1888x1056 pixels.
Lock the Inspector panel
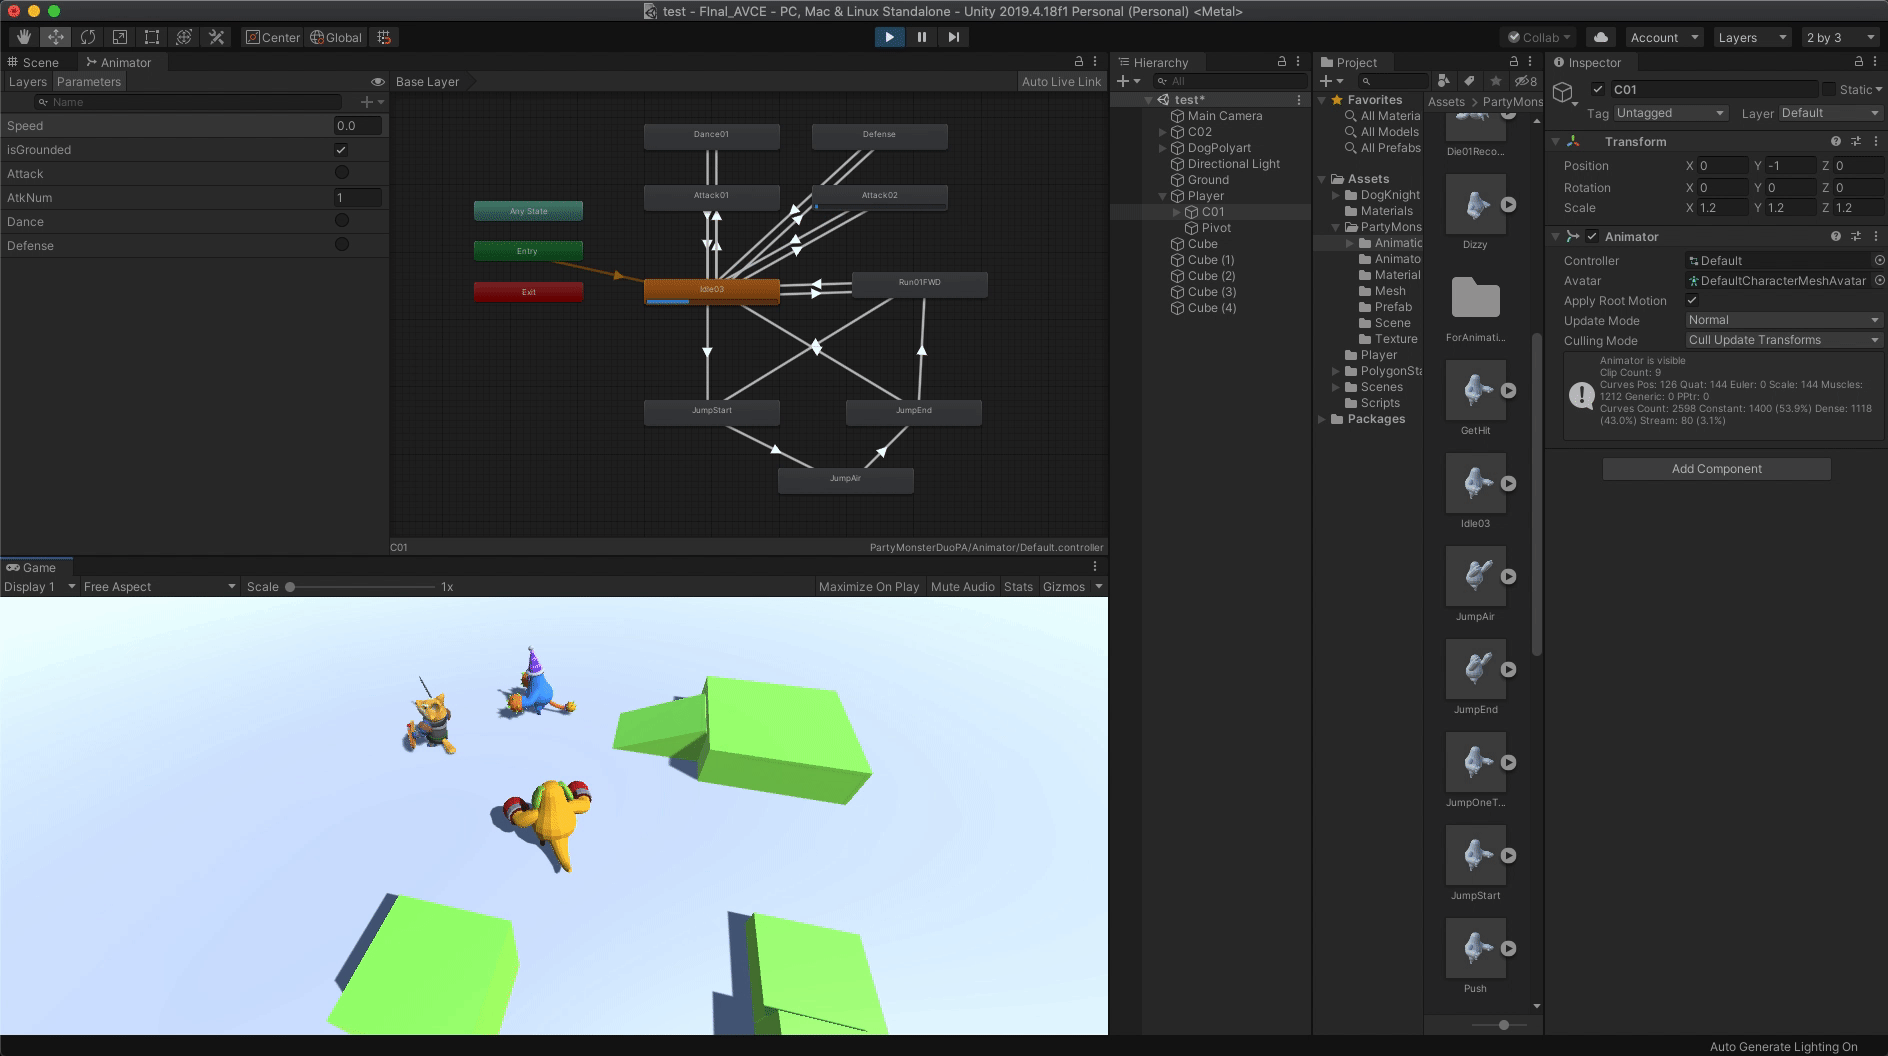tap(1859, 62)
